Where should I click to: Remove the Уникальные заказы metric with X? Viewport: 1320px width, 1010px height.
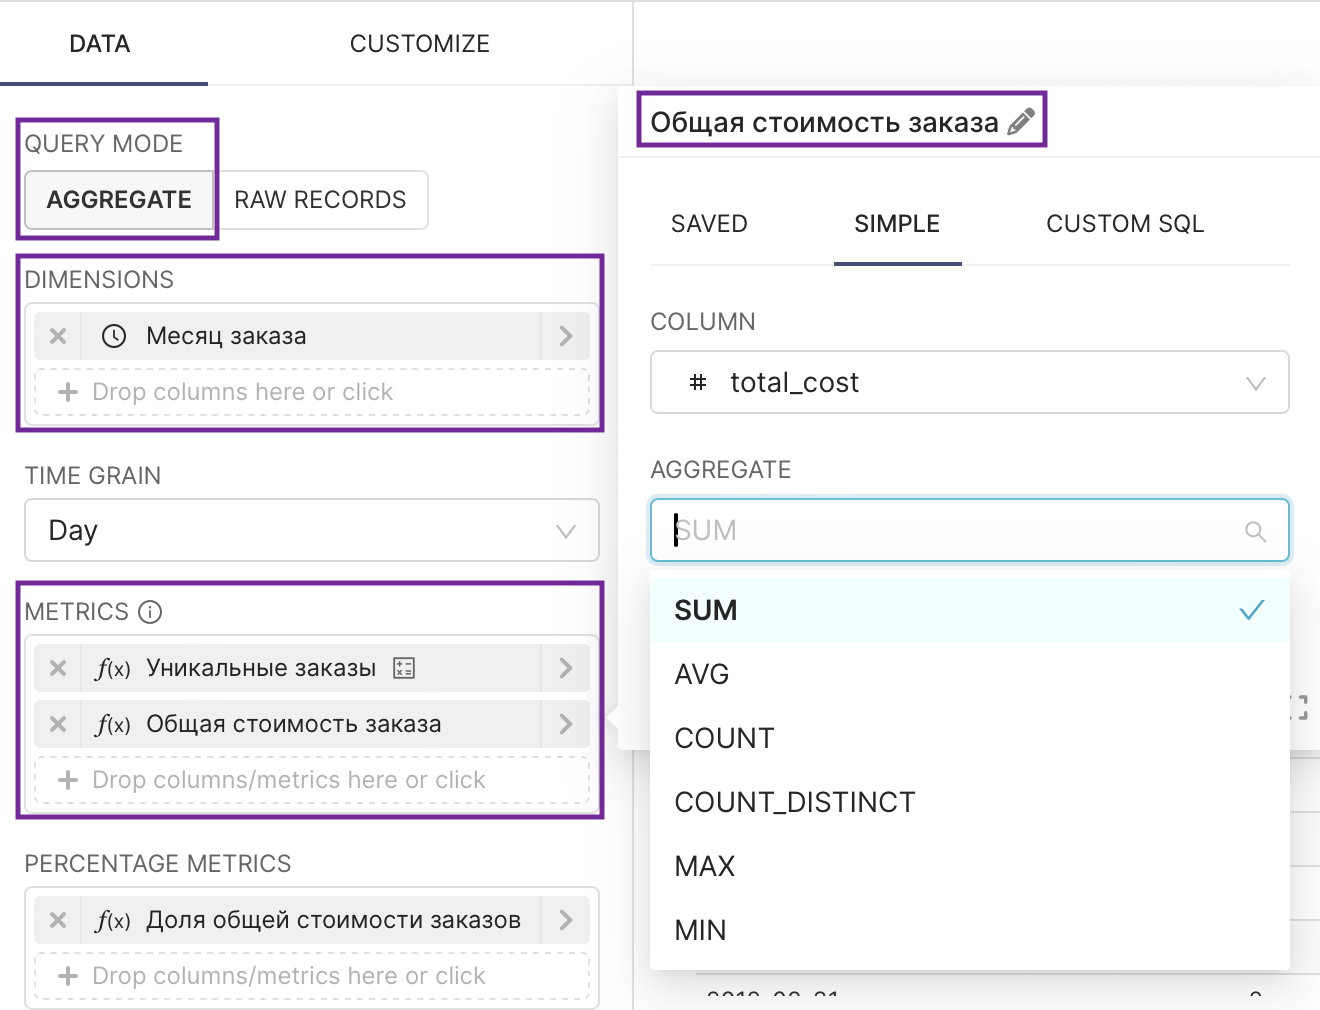point(58,668)
